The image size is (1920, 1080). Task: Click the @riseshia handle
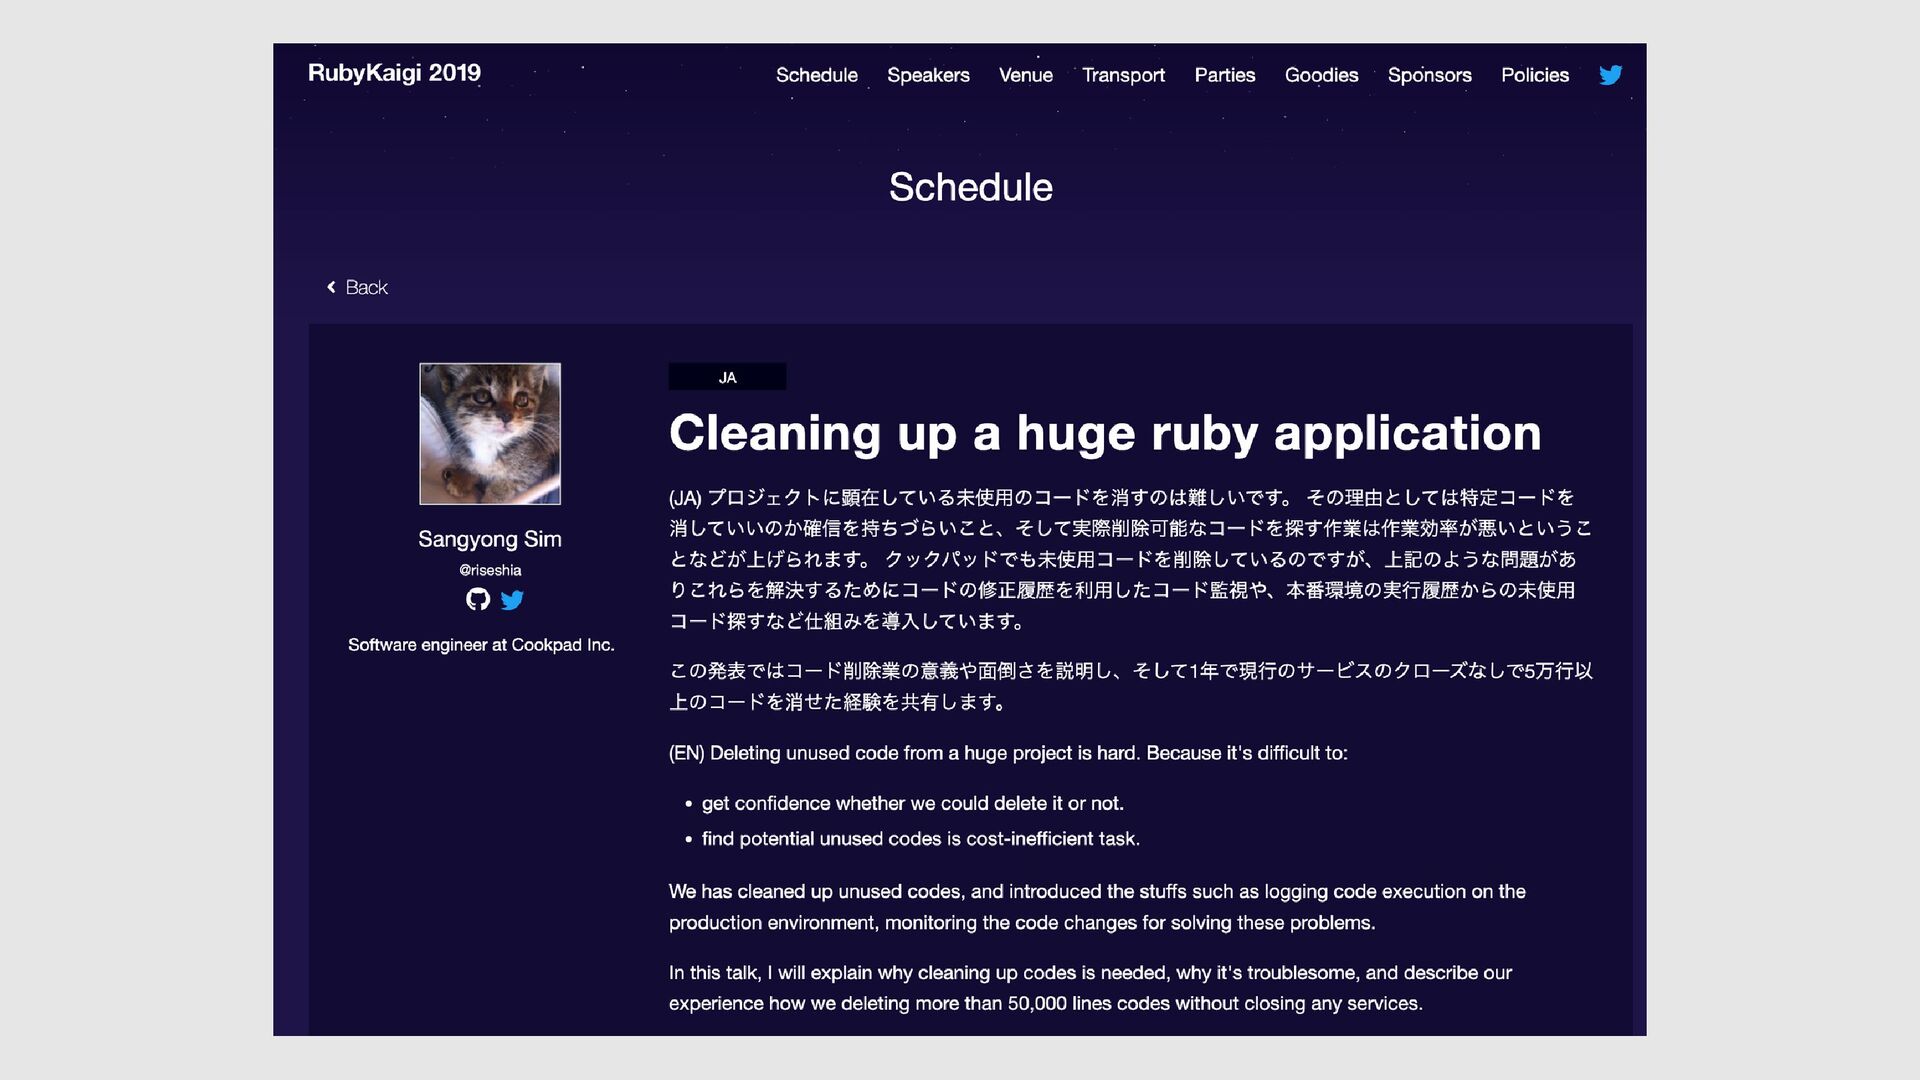click(490, 570)
